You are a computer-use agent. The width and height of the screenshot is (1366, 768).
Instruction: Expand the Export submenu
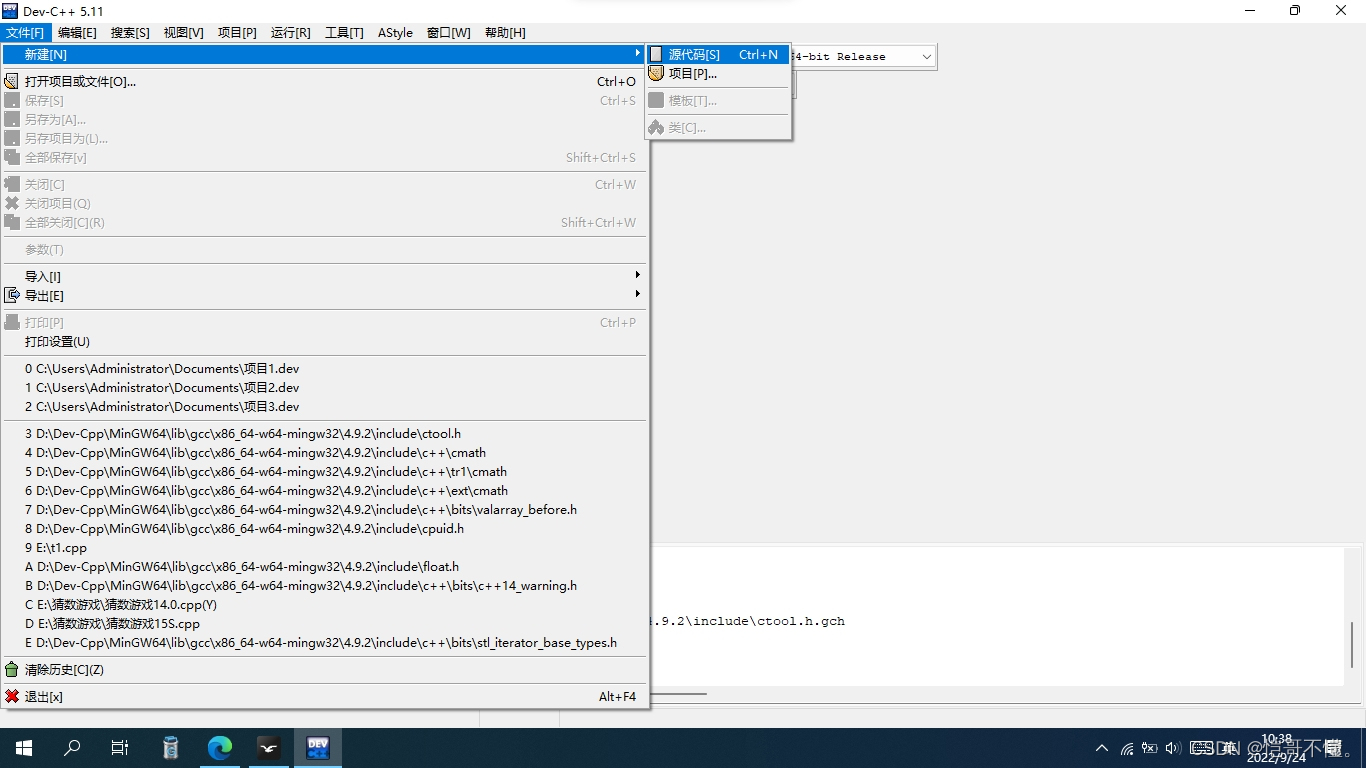point(637,294)
